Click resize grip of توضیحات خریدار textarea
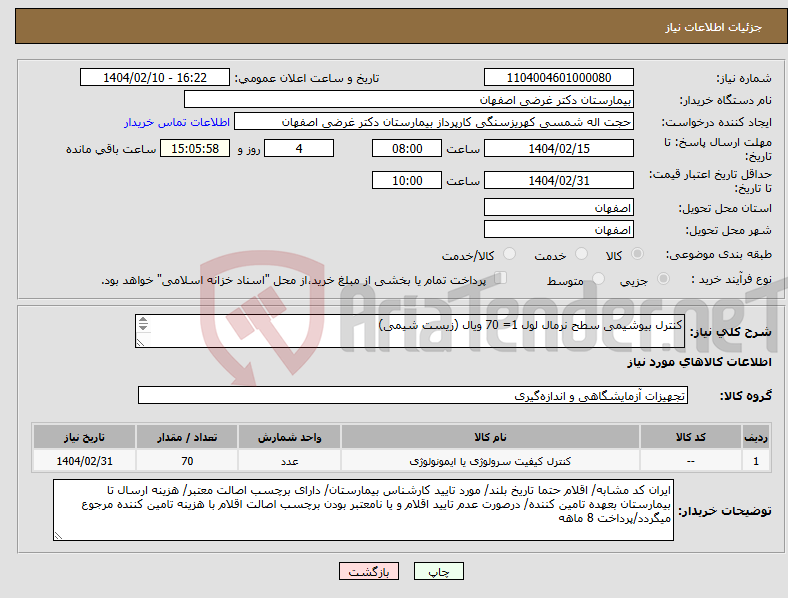The height and width of the screenshot is (598, 788). point(58,536)
